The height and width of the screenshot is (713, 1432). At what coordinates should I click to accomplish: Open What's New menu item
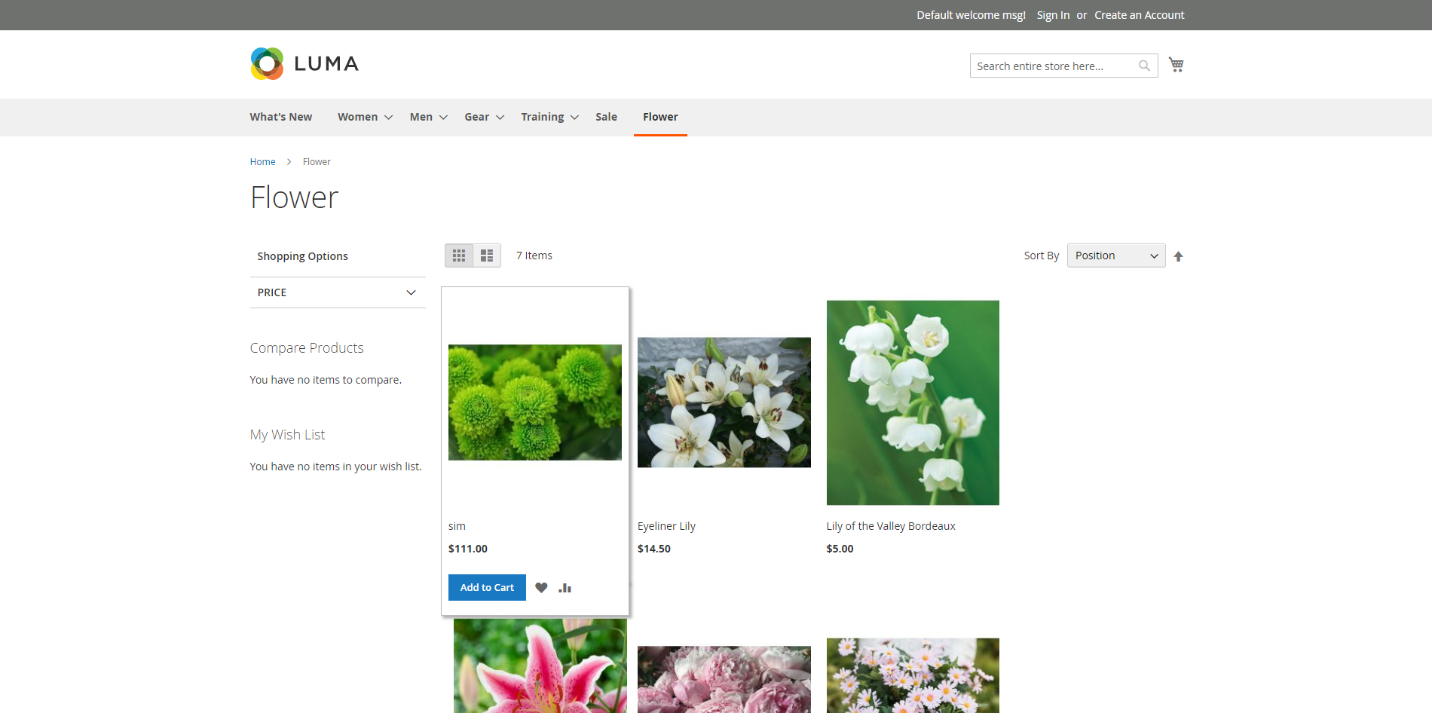click(281, 117)
